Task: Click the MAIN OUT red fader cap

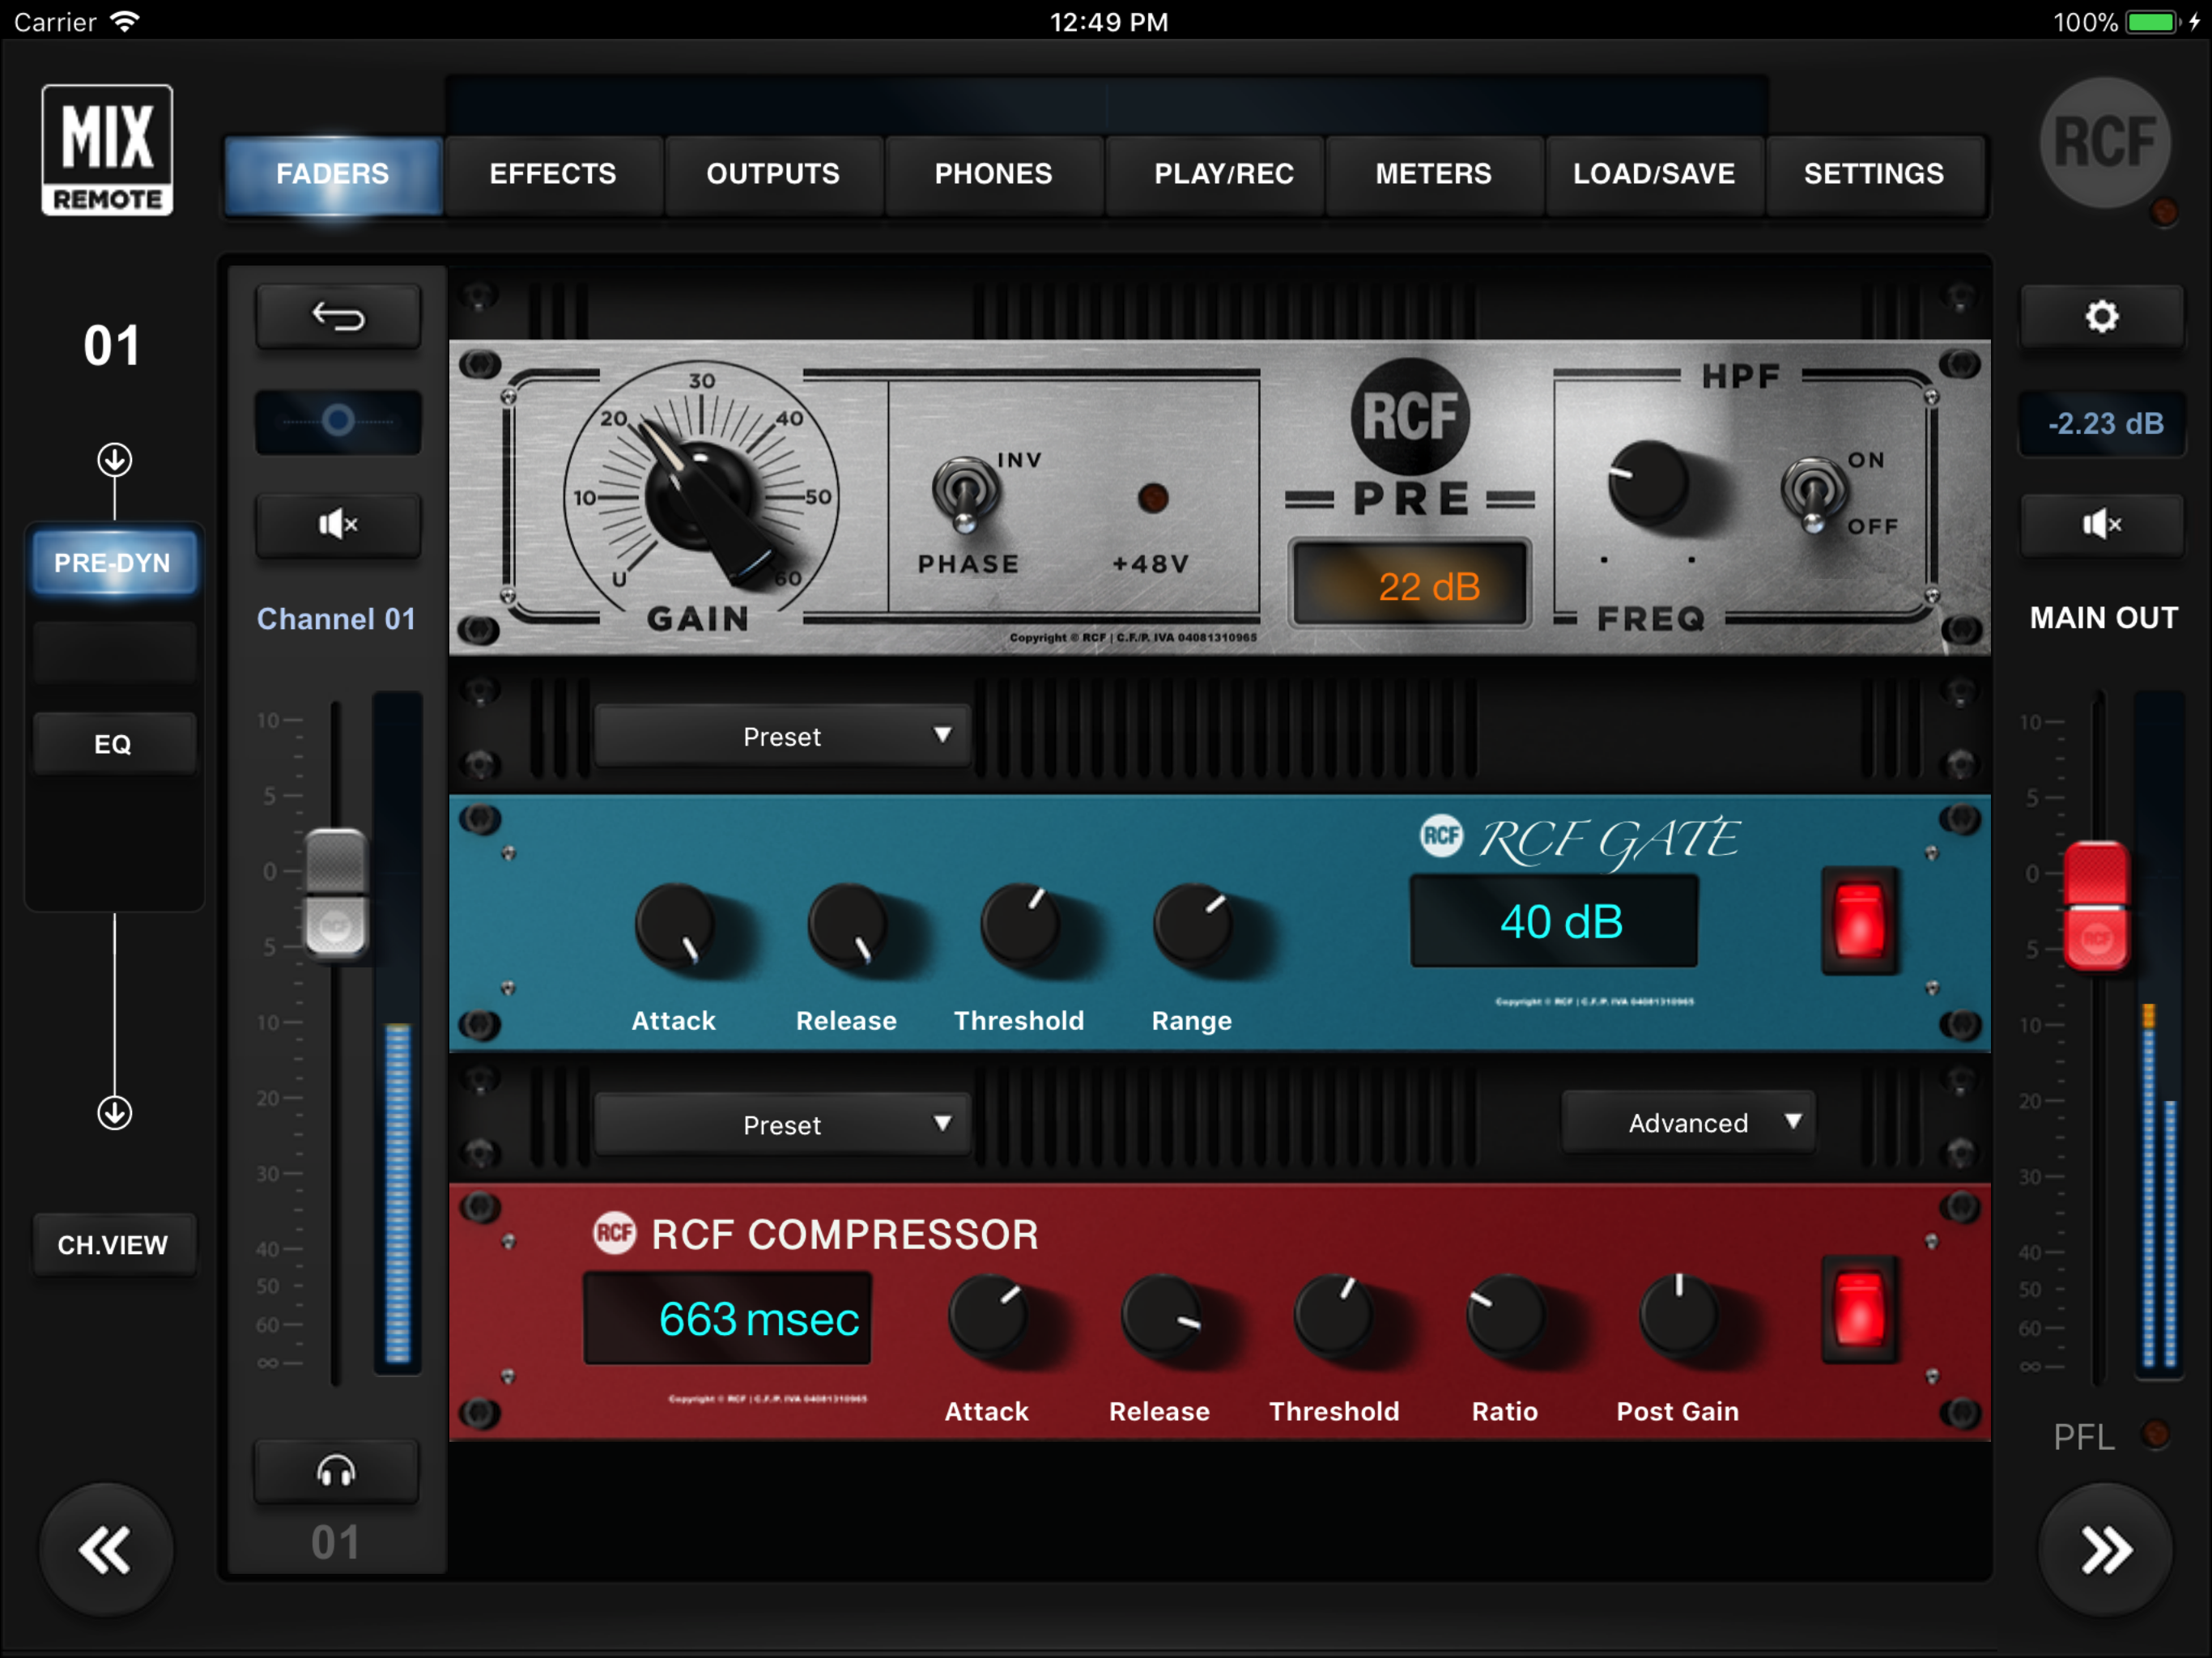Action: [2097, 905]
